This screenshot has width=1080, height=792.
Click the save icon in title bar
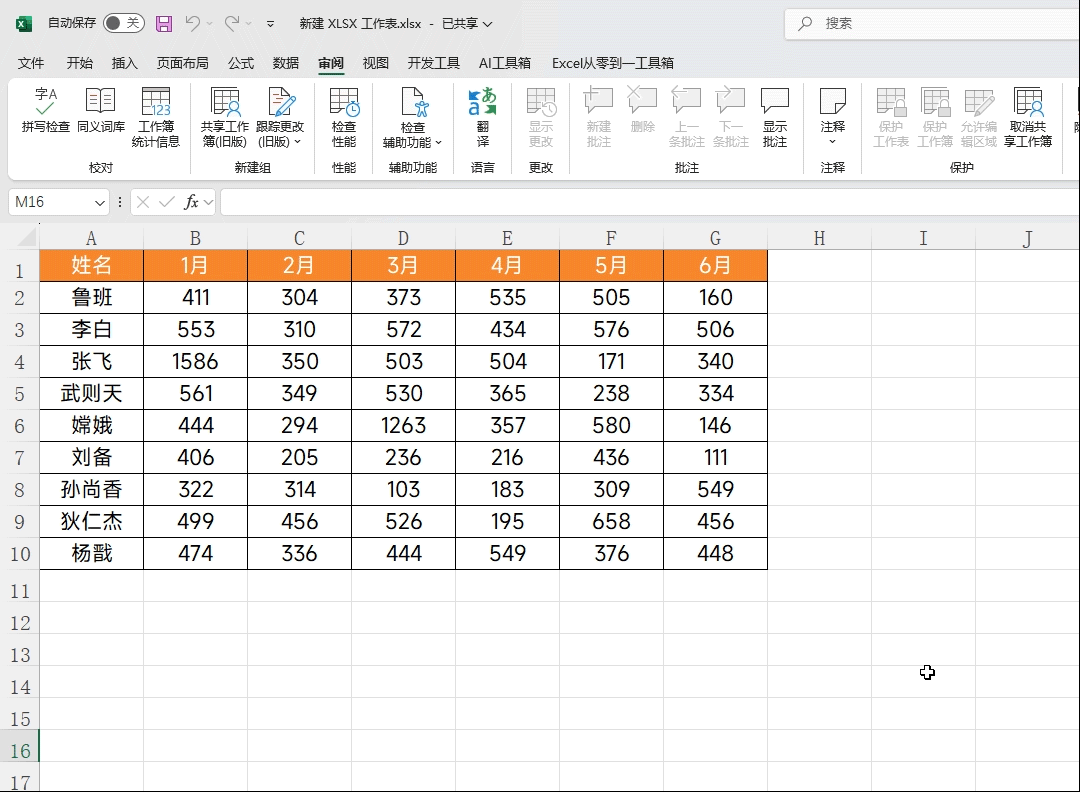point(164,23)
